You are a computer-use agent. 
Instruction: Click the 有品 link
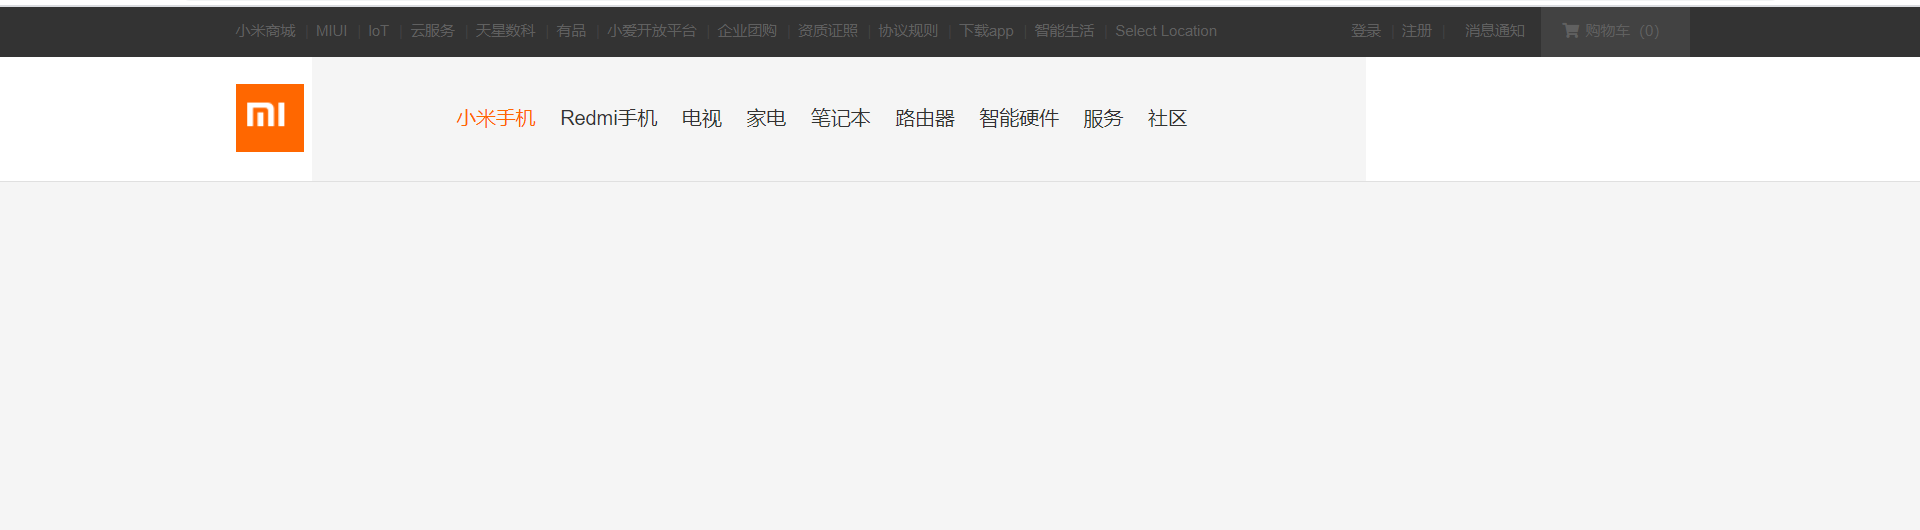pyautogui.click(x=571, y=31)
